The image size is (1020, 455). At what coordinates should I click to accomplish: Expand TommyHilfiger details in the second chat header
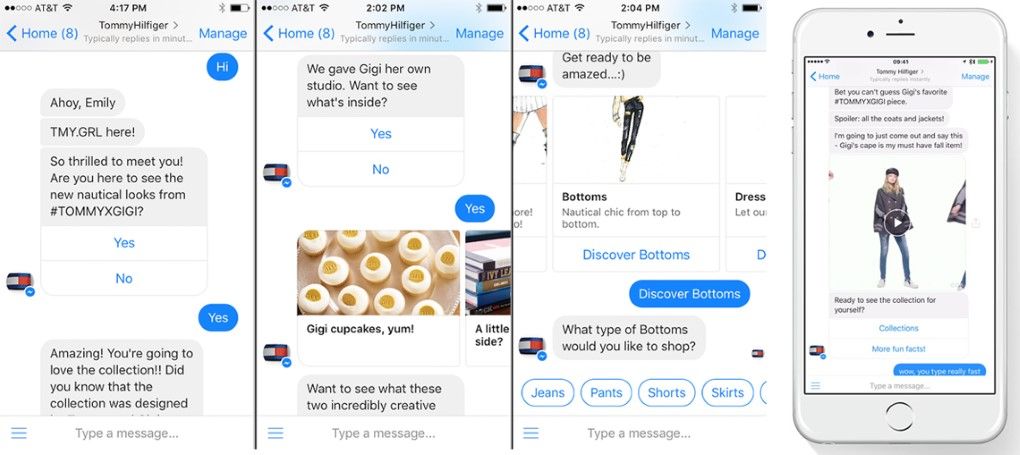396,25
